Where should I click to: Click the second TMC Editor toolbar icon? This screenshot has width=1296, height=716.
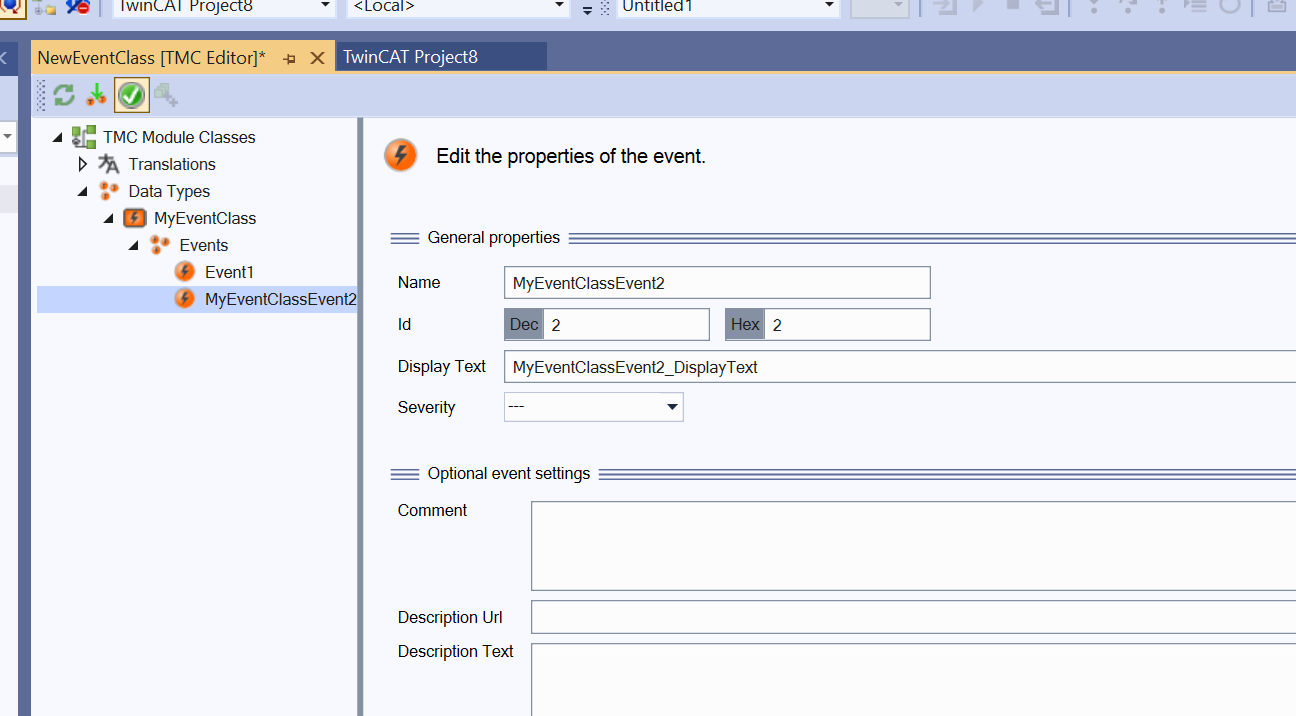97,95
